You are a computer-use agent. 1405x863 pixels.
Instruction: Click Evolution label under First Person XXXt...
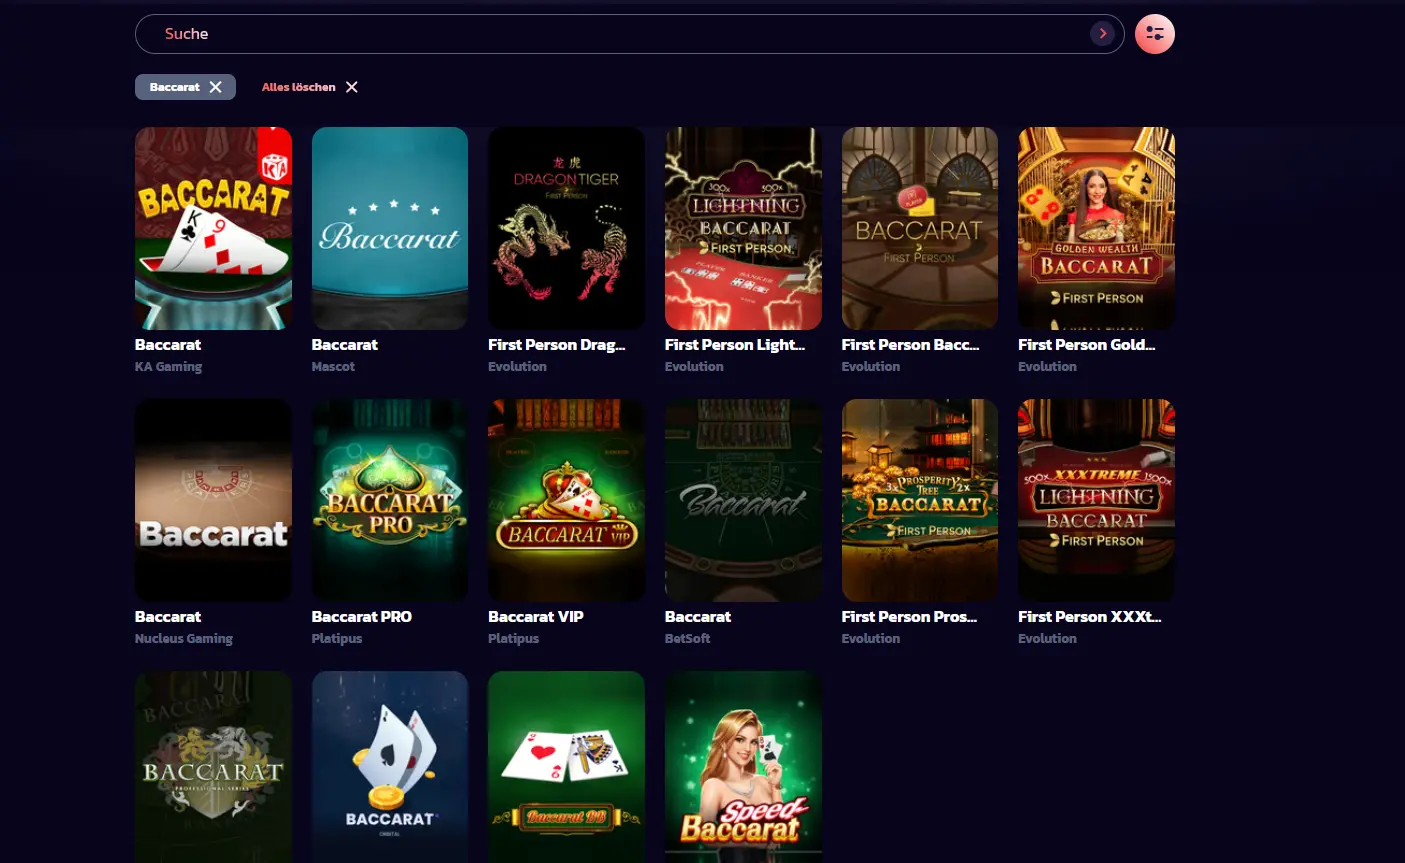[1047, 639]
